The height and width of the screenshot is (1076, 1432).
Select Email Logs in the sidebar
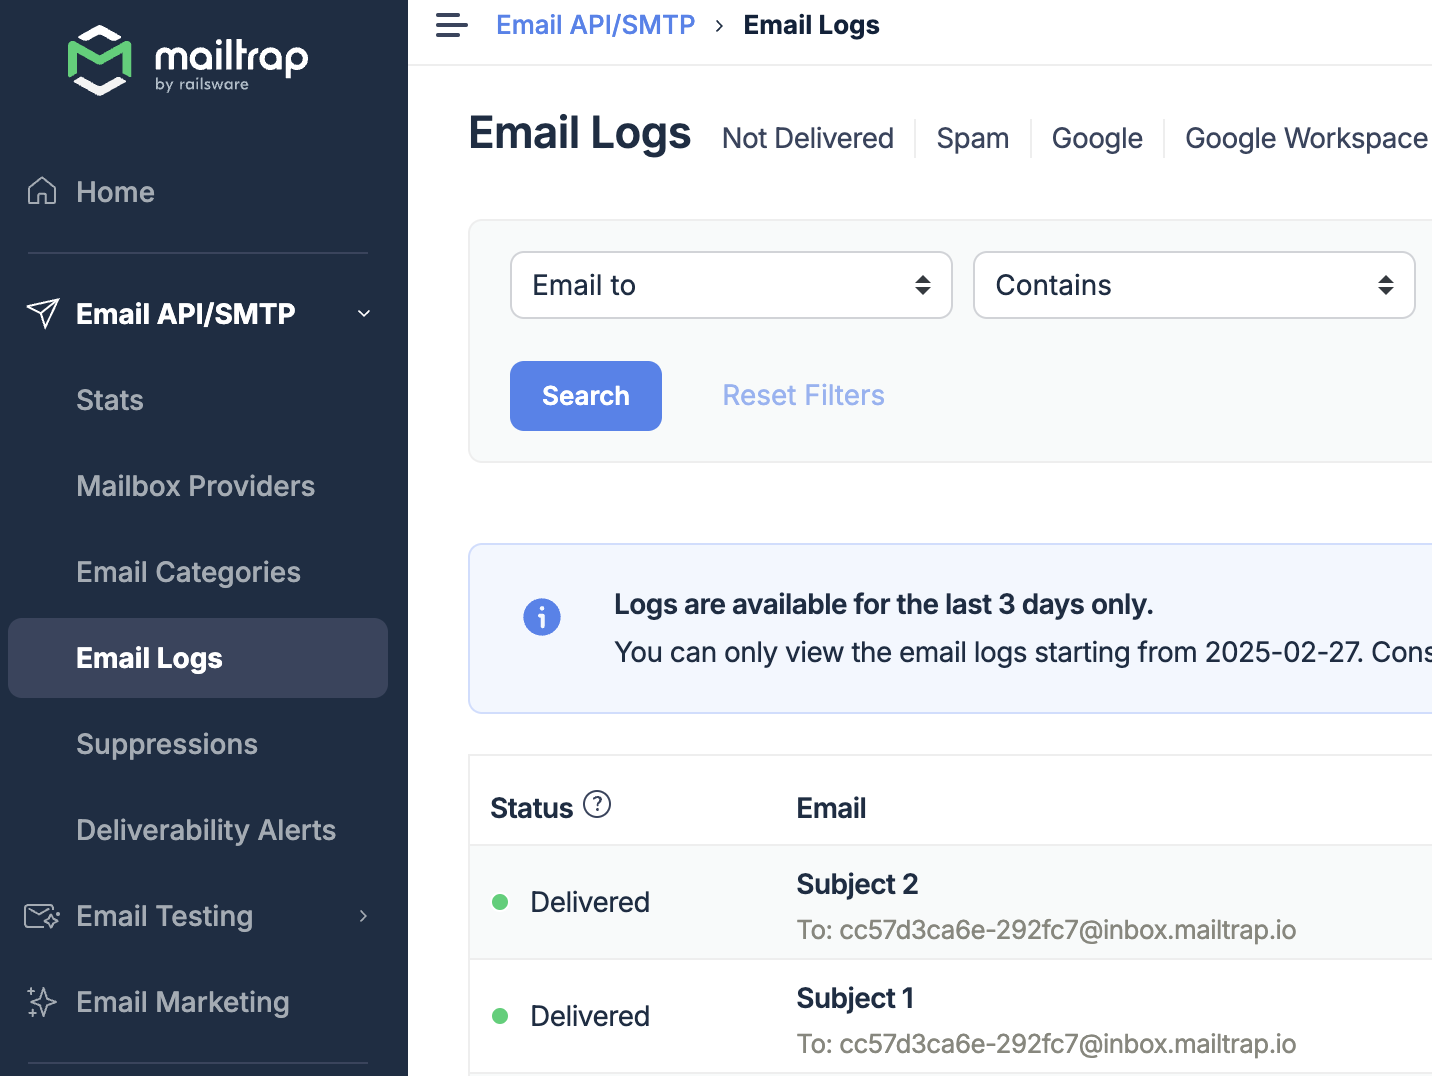198,658
